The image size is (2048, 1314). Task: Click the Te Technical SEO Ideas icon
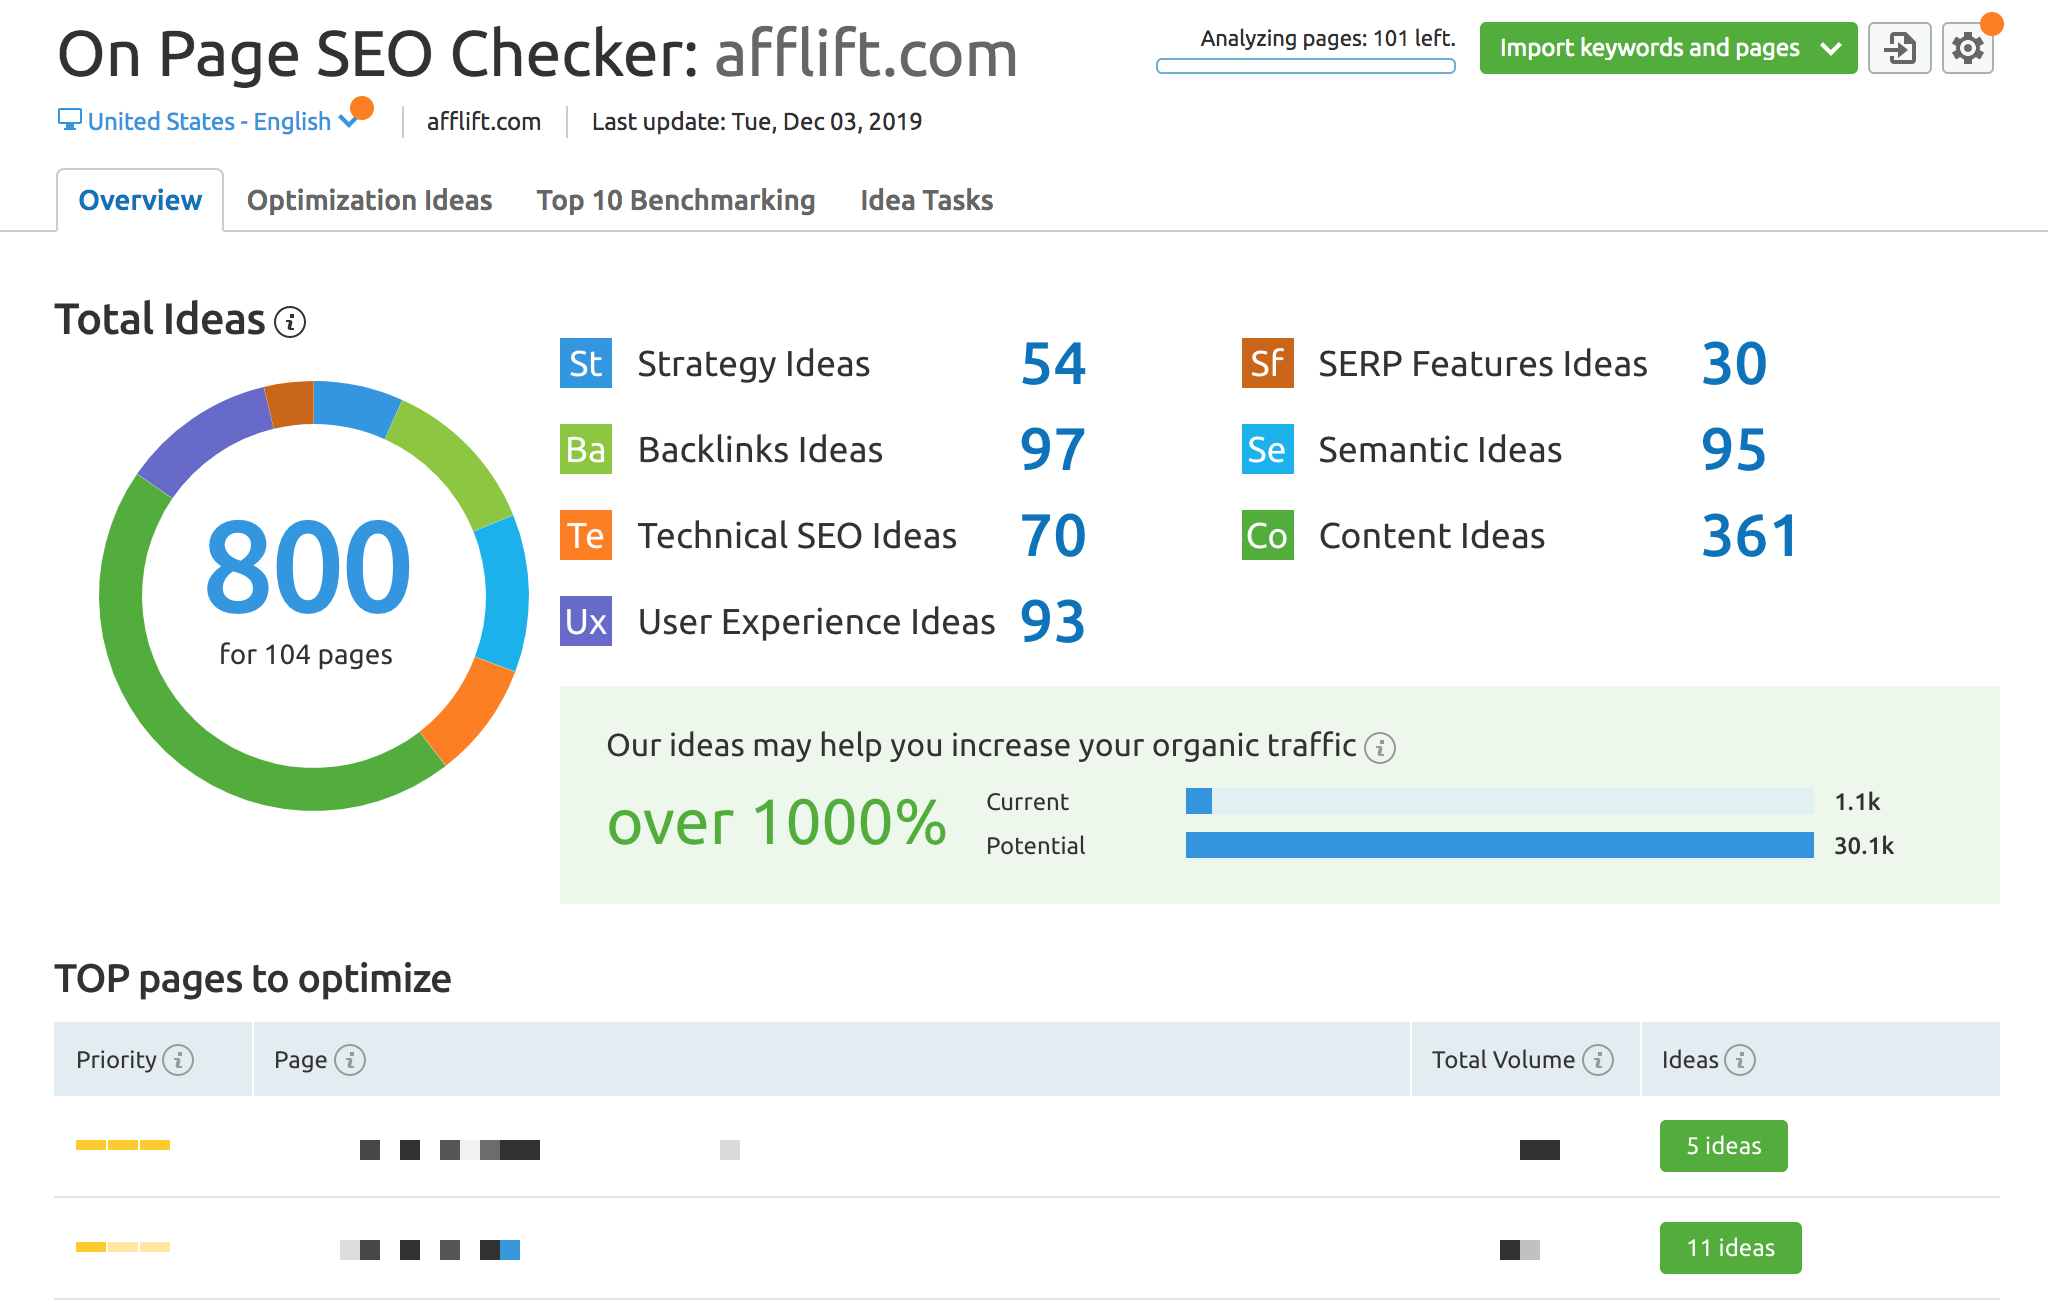(x=586, y=535)
